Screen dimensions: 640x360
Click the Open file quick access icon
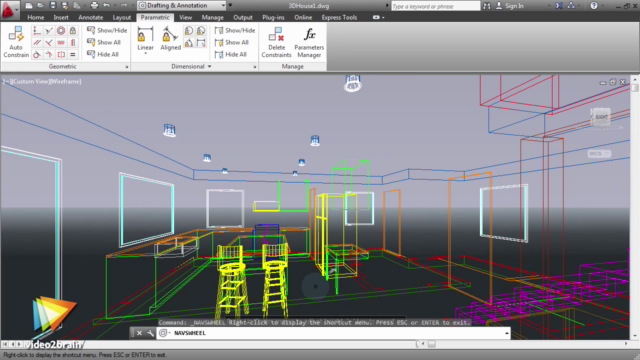[x=40, y=6]
